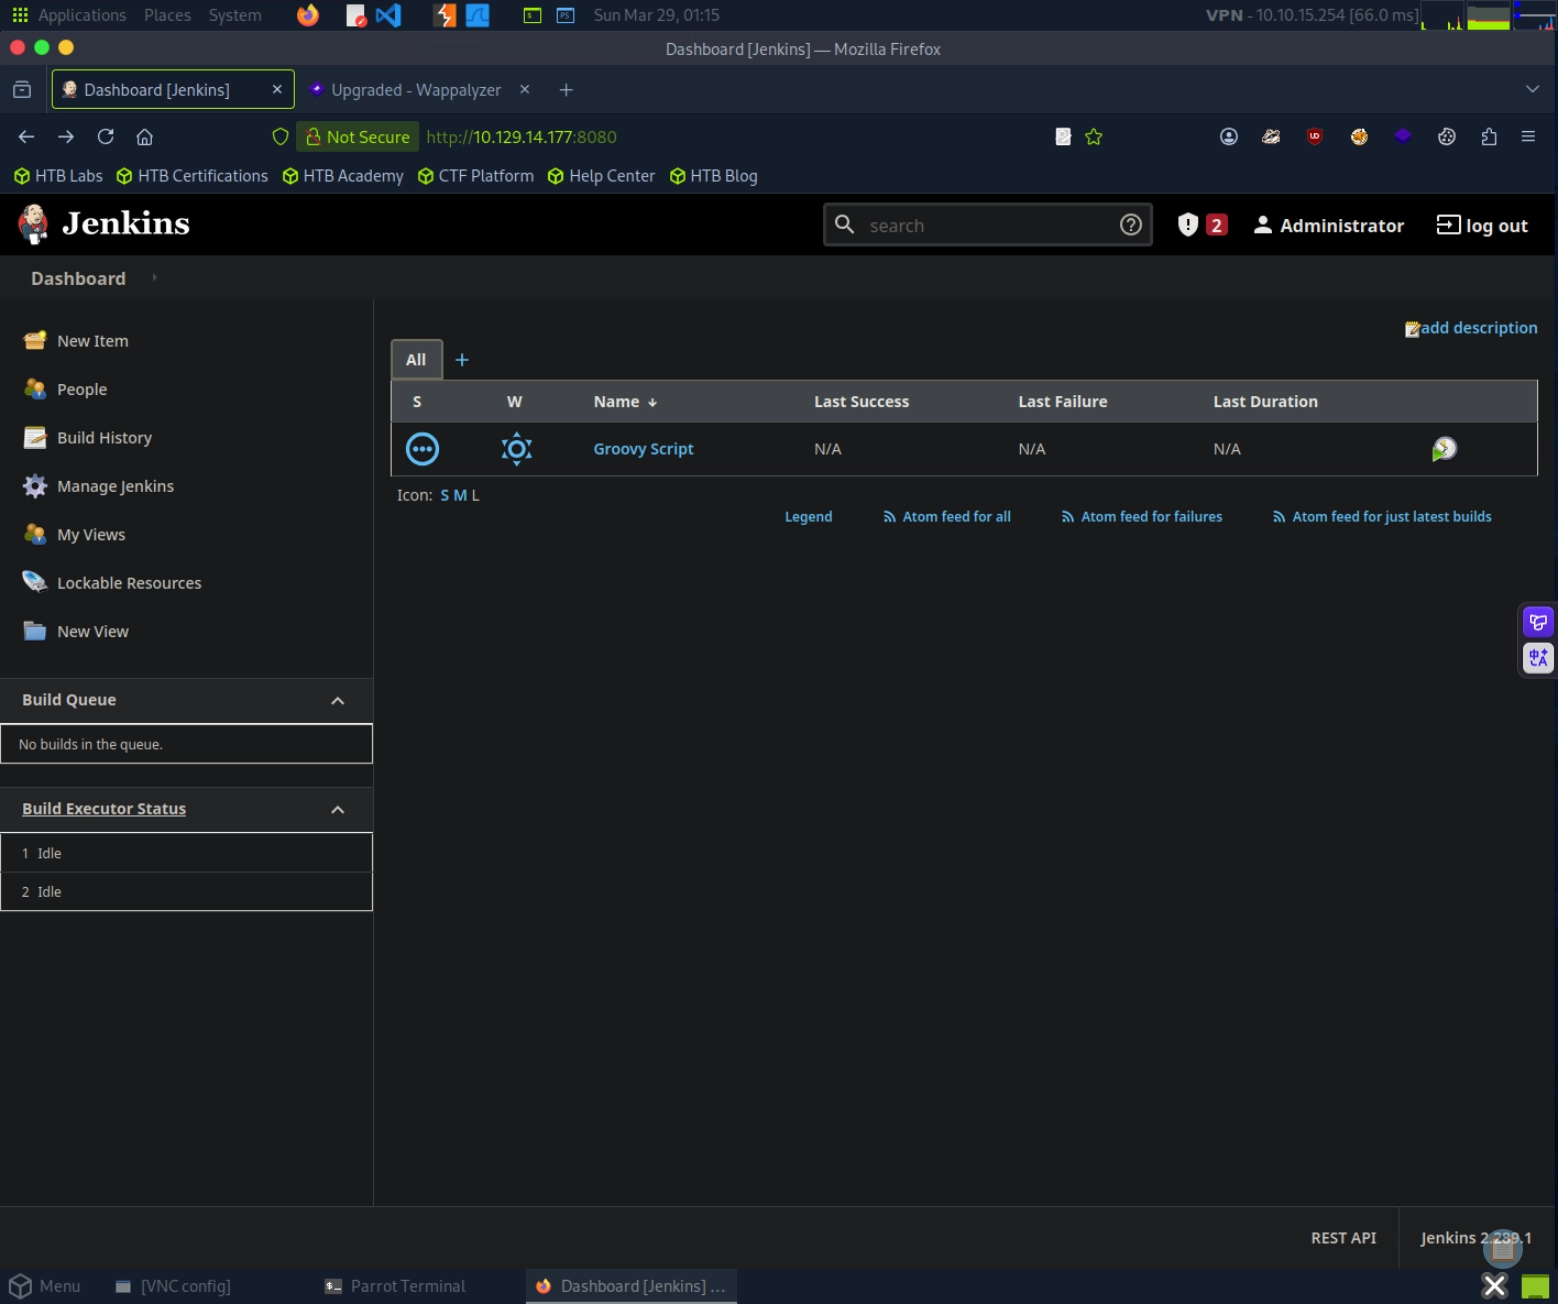
Task: Open Build History
Action: (104, 438)
